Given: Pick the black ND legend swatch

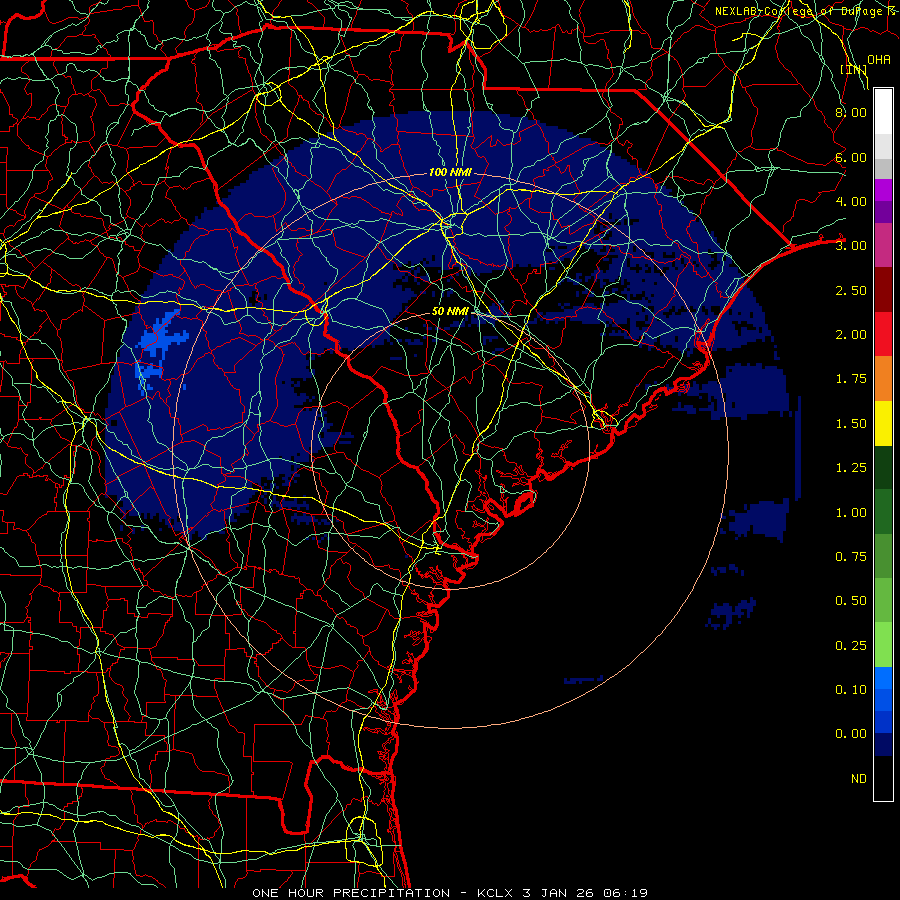Looking at the screenshot, I should [883, 778].
